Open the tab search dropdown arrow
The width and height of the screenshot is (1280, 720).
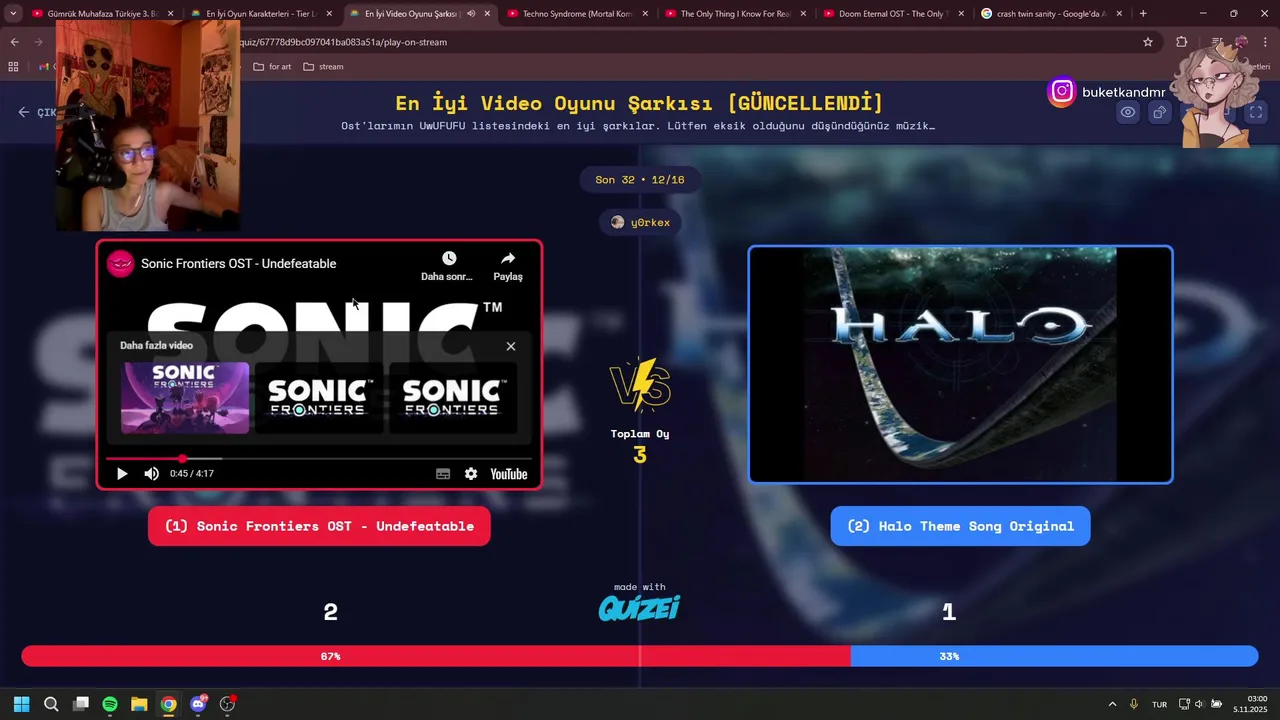pos(14,14)
